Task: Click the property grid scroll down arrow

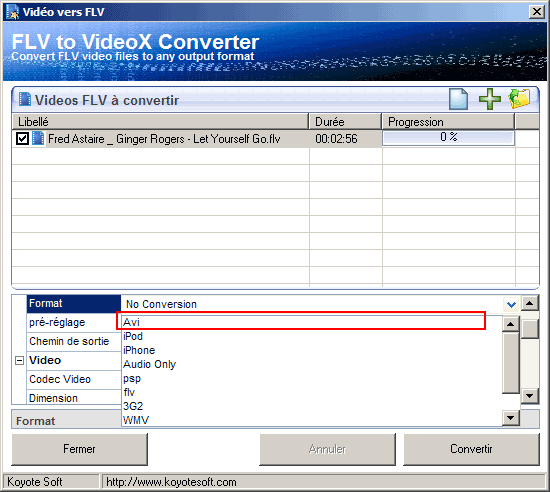Action: tap(530, 396)
